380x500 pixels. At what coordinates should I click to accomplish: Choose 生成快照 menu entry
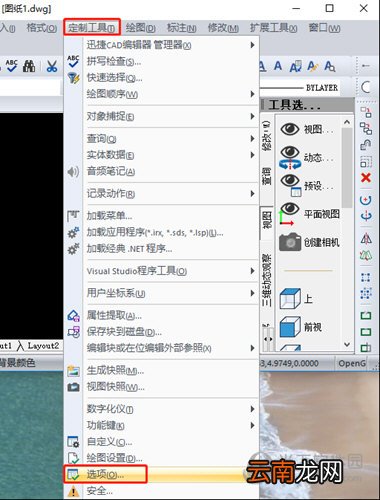(x=162, y=370)
